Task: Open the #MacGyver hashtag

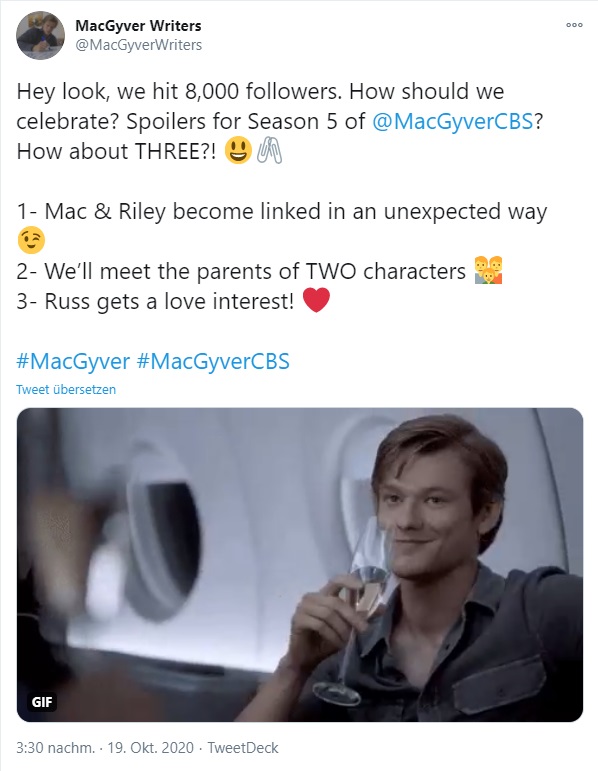Action: (73, 361)
